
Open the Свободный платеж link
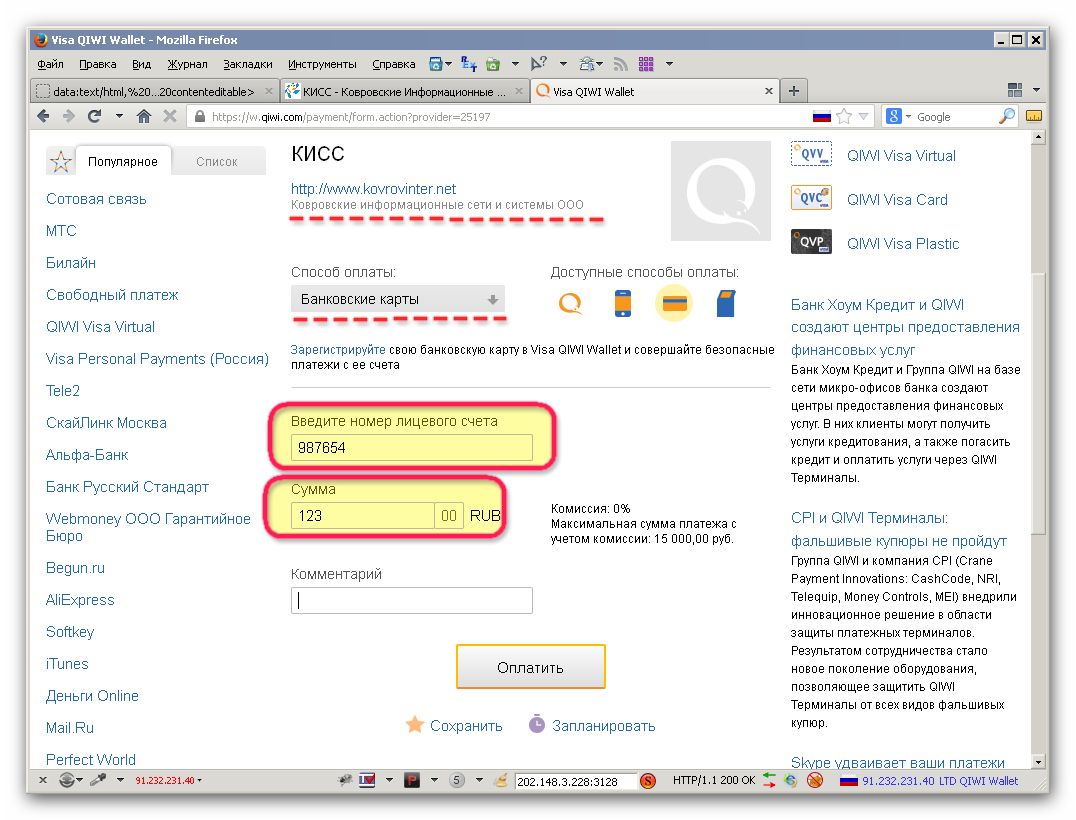(x=112, y=295)
